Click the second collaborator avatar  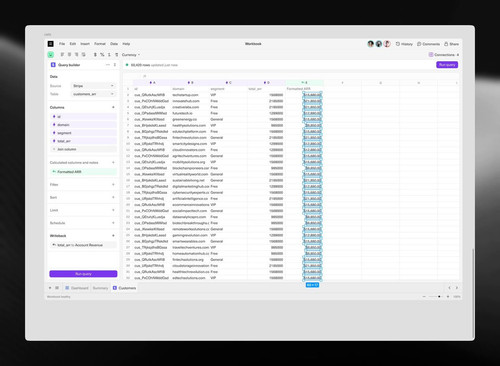pos(379,44)
